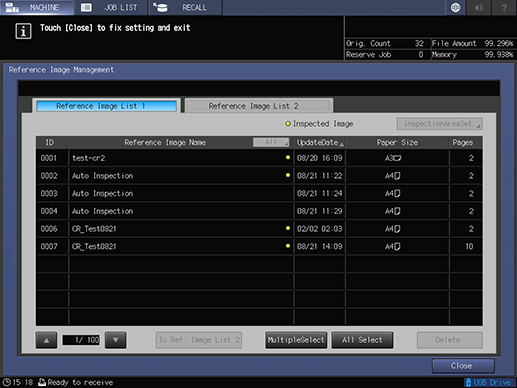Sort by the UpdateDate column header
Viewport: 517px width, 388px height.
(319, 143)
